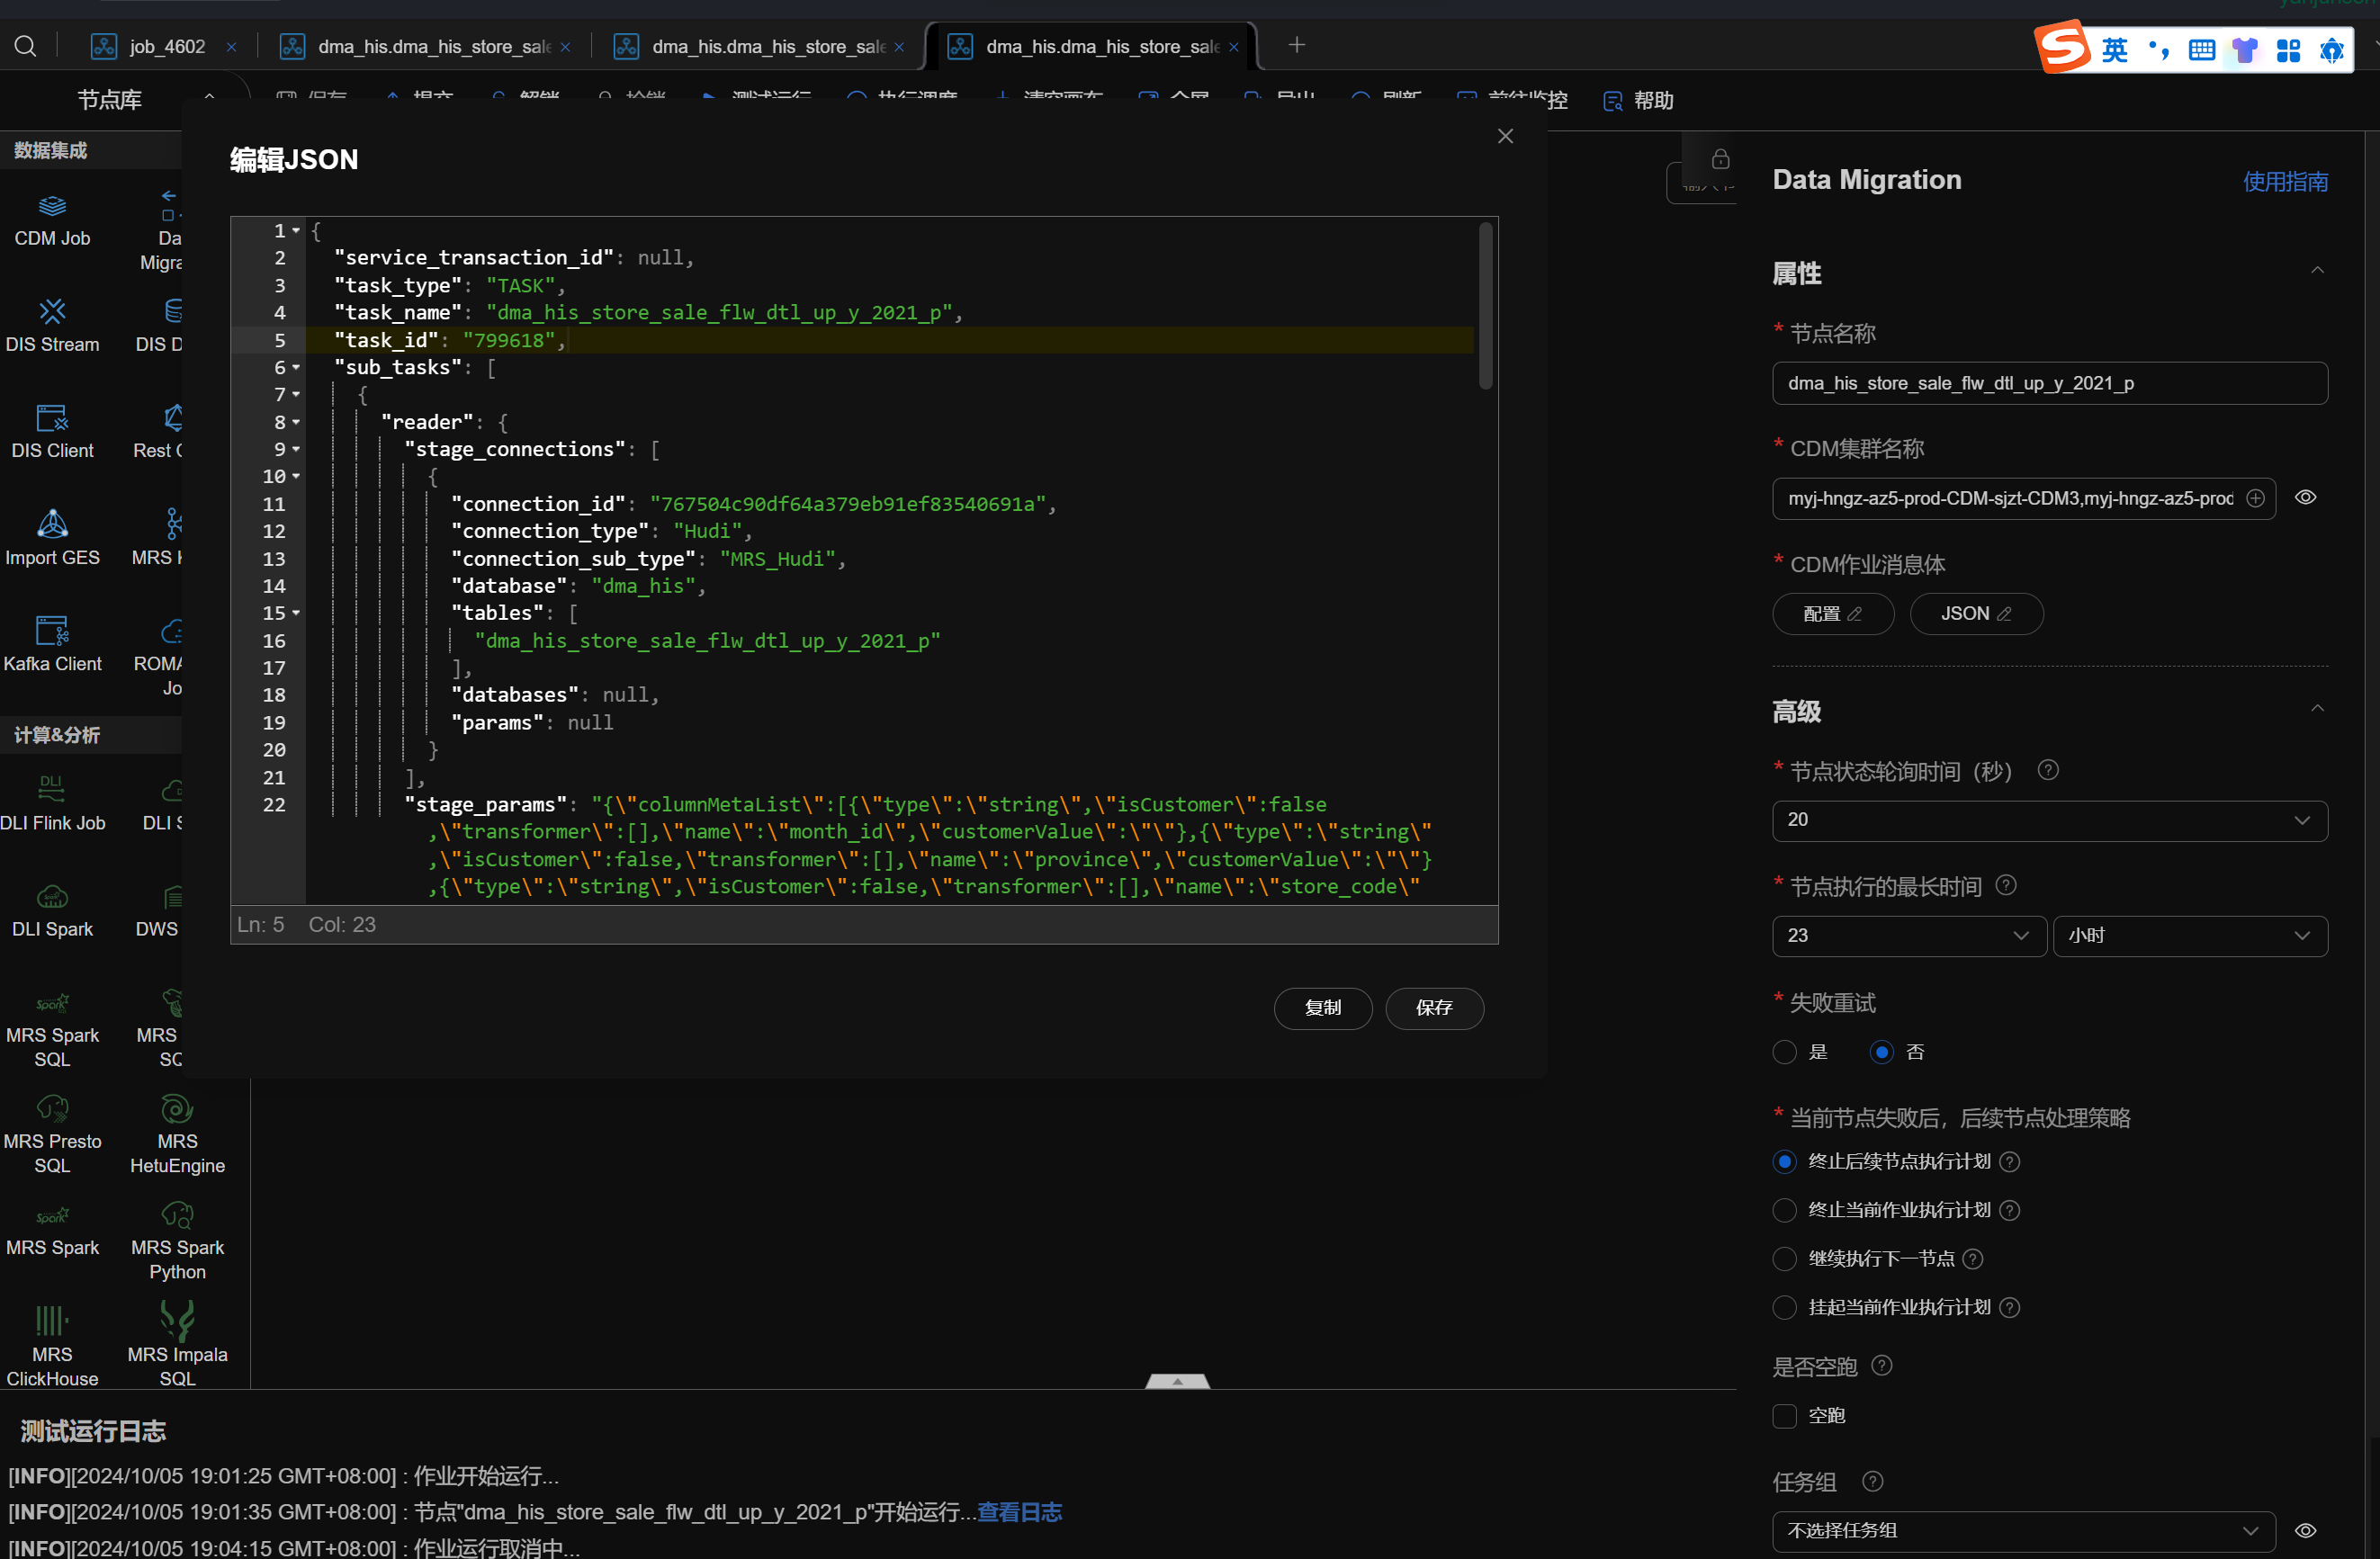The height and width of the screenshot is (1559, 2380).
Task: Pick the MRS HetuEngine node icon
Action: pos(177,1109)
